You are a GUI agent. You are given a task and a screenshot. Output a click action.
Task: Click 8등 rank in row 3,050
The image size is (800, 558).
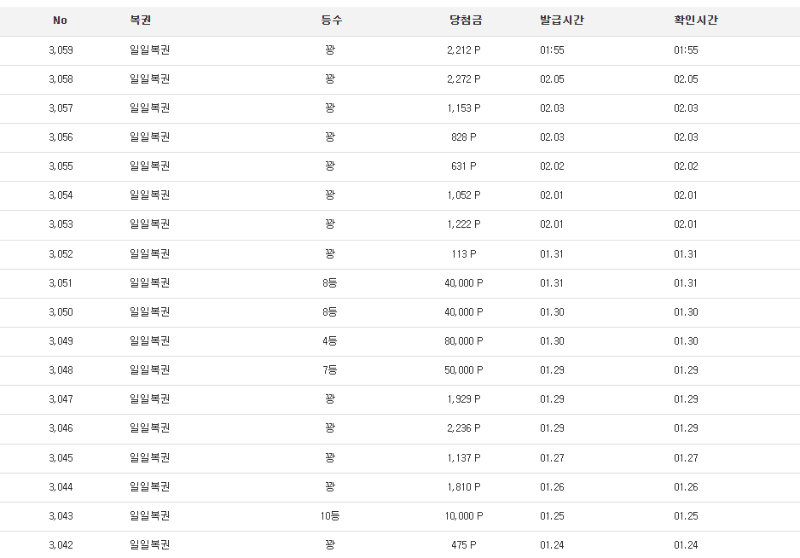[x=330, y=312]
